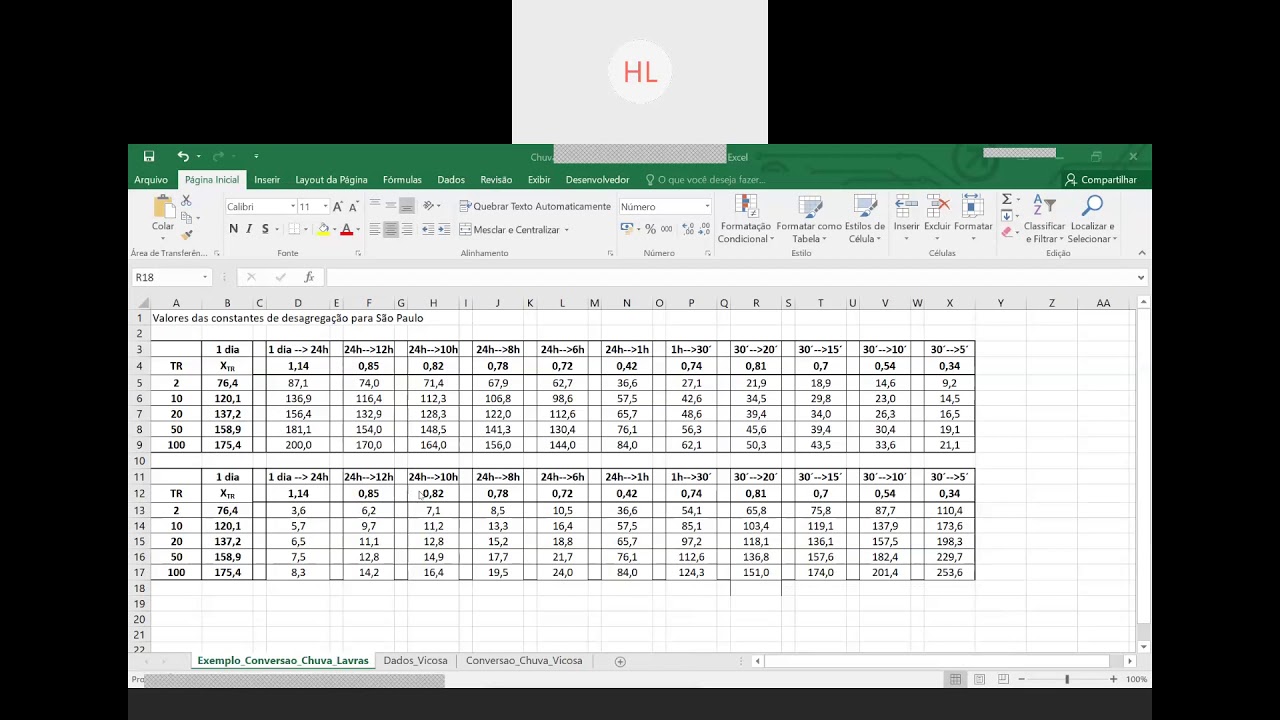
Task: Click the Copy icon in clipboard group
Action: [186, 217]
